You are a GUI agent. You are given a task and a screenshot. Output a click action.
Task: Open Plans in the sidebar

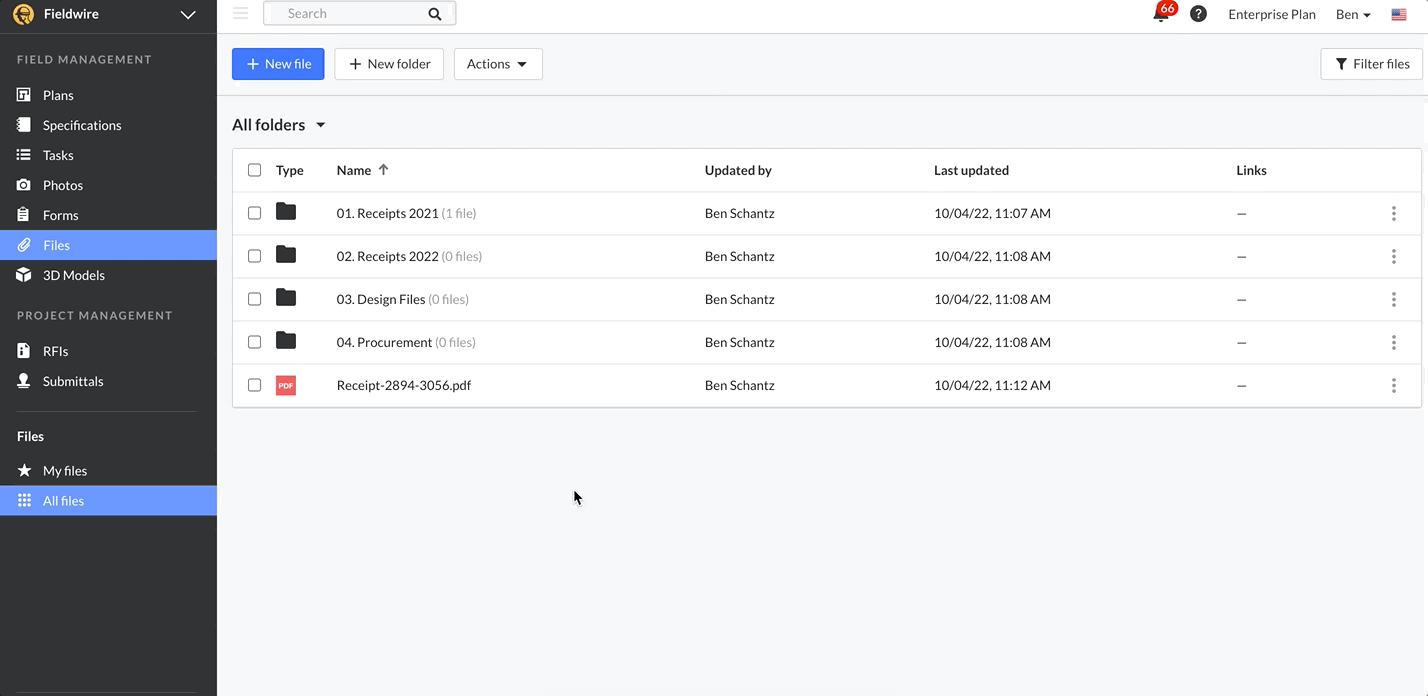[58, 95]
